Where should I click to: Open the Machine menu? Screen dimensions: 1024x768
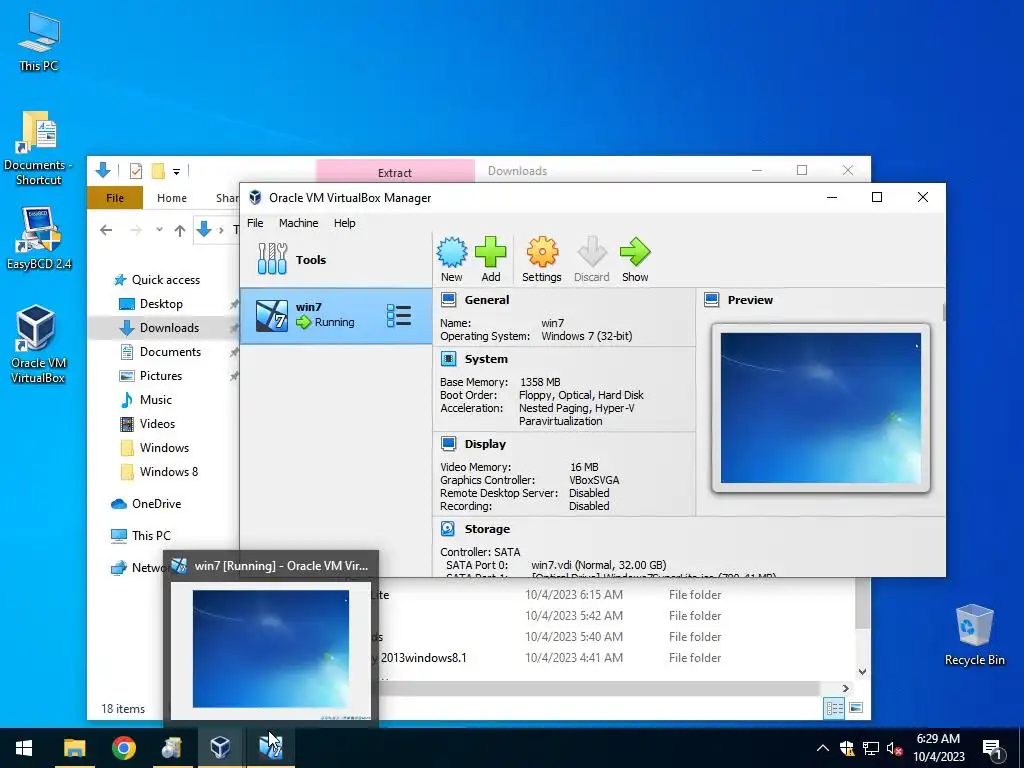(298, 223)
